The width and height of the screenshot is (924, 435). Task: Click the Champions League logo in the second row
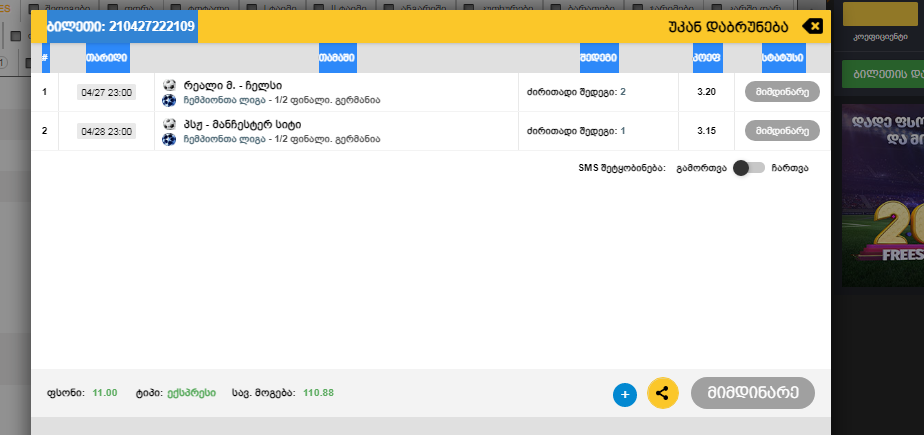[x=169, y=139]
